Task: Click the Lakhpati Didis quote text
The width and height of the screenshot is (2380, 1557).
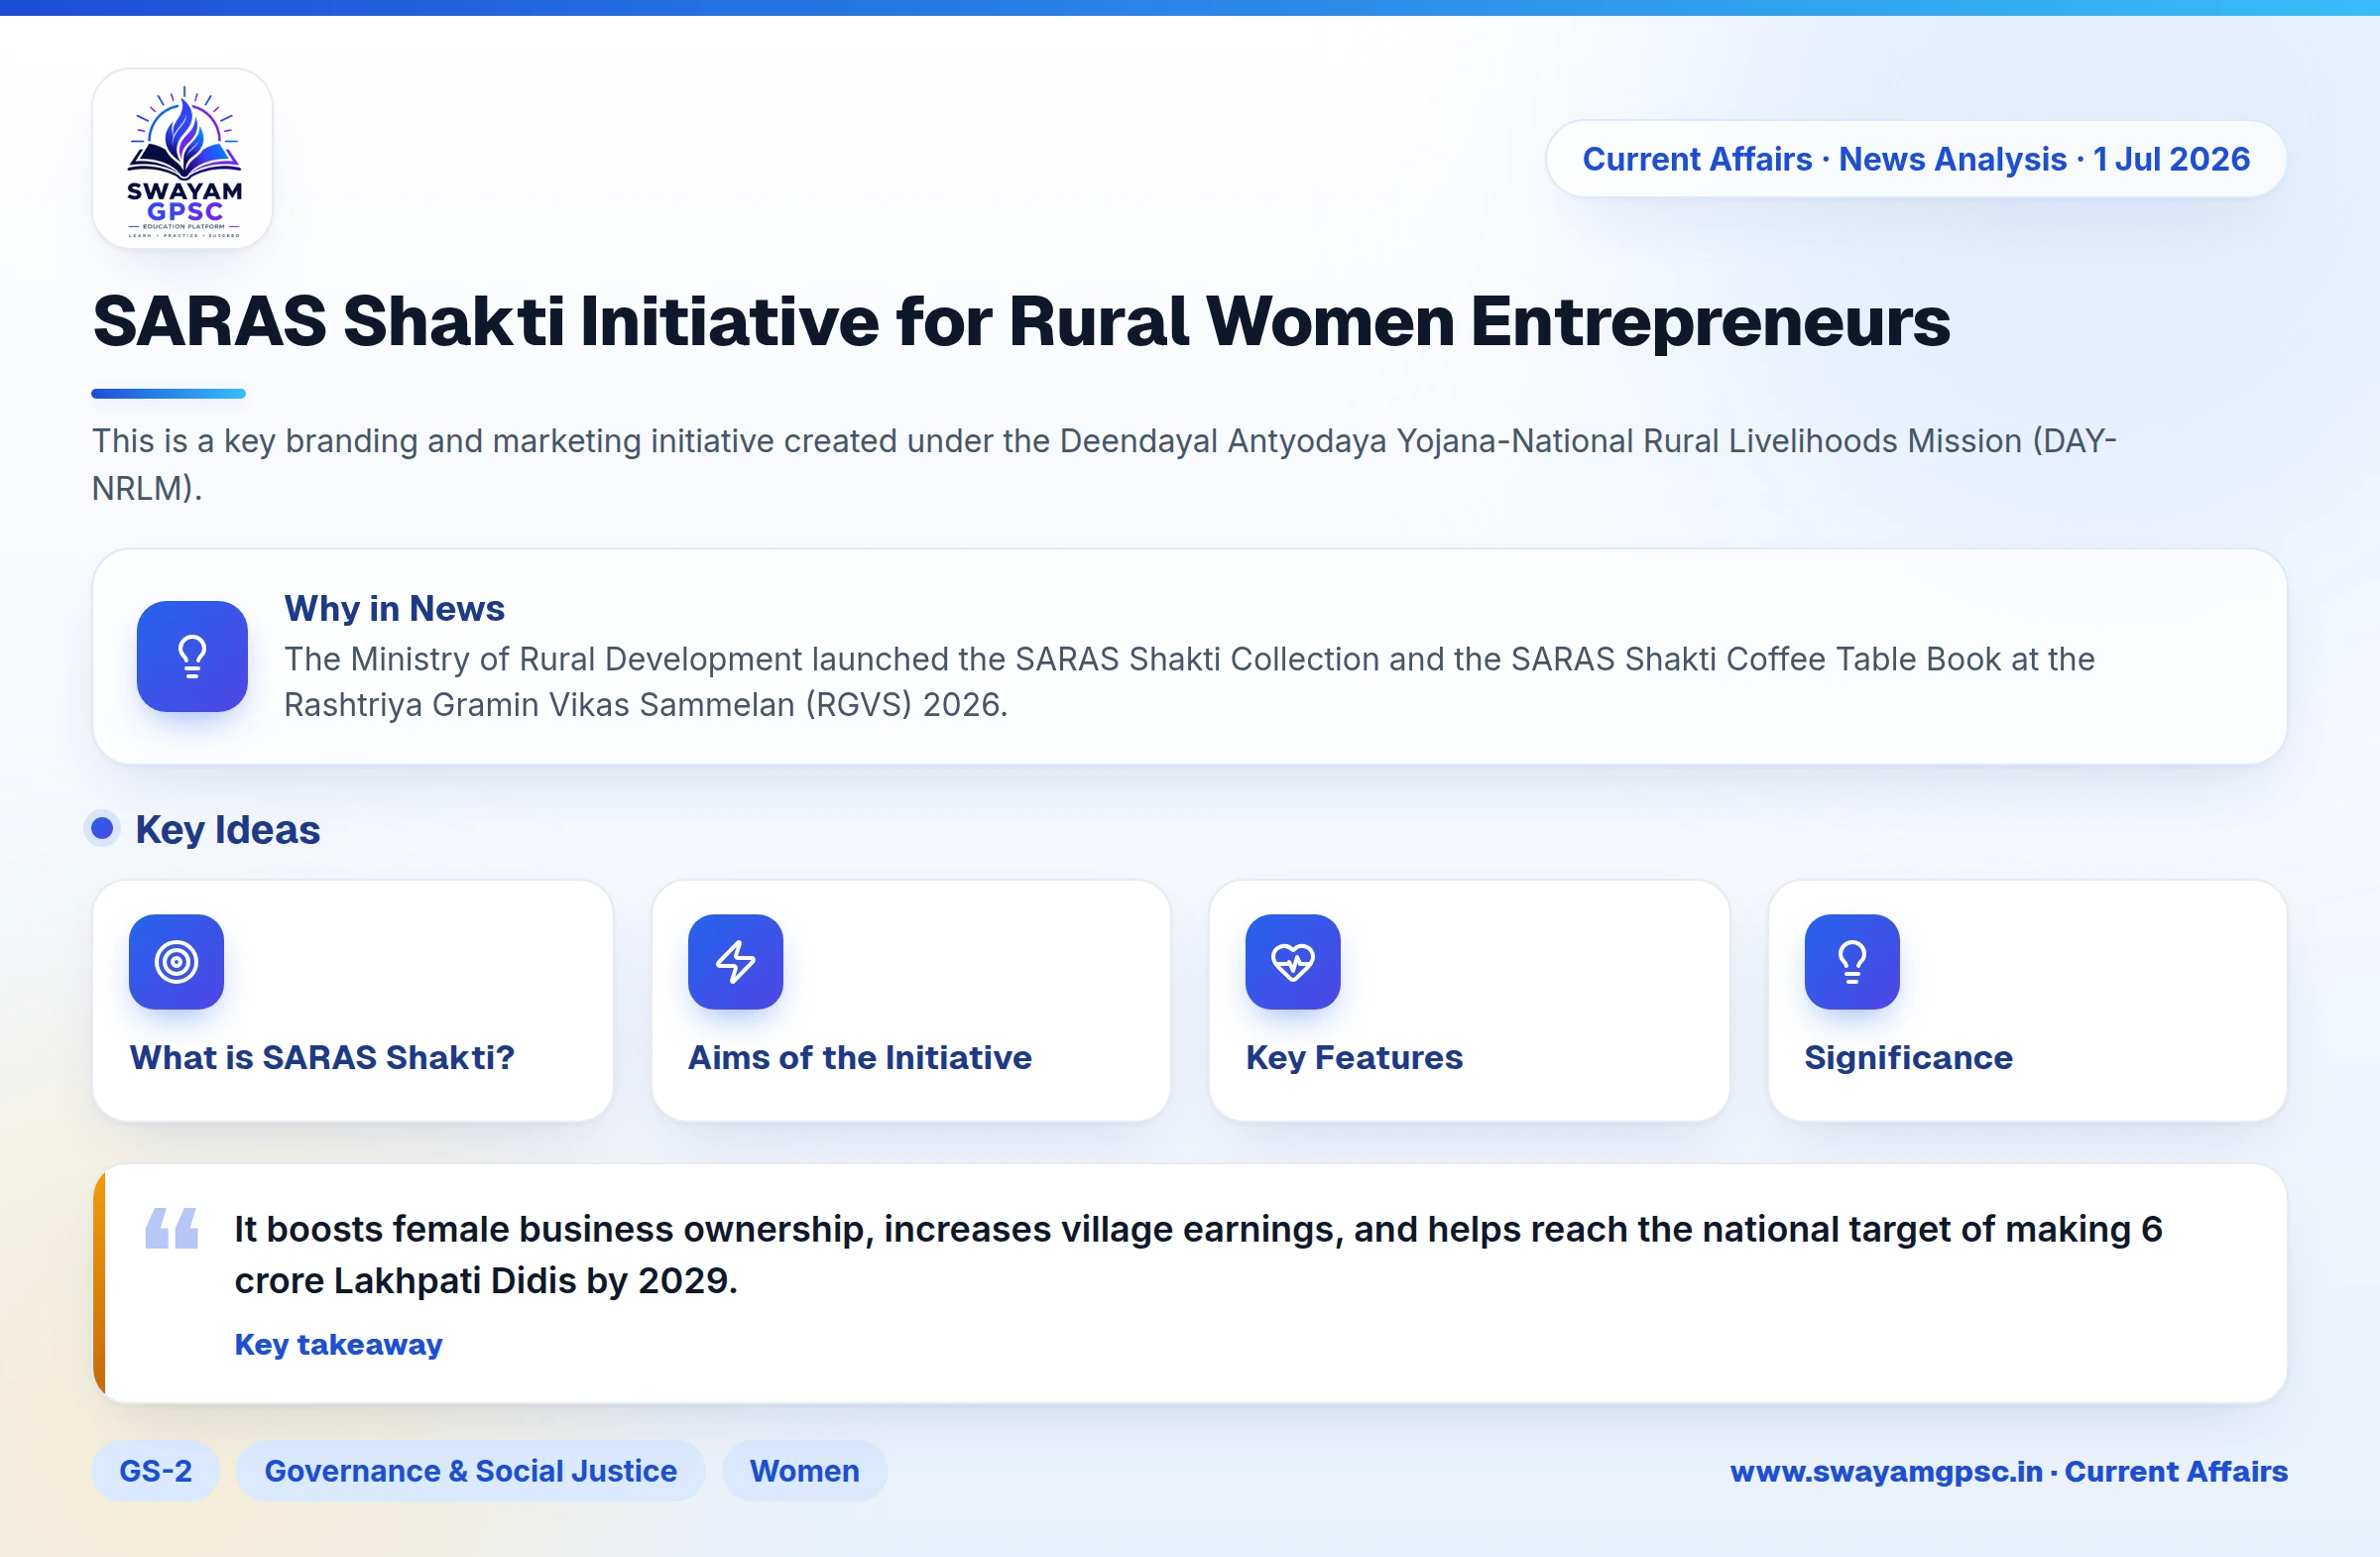Action: click(1198, 1254)
